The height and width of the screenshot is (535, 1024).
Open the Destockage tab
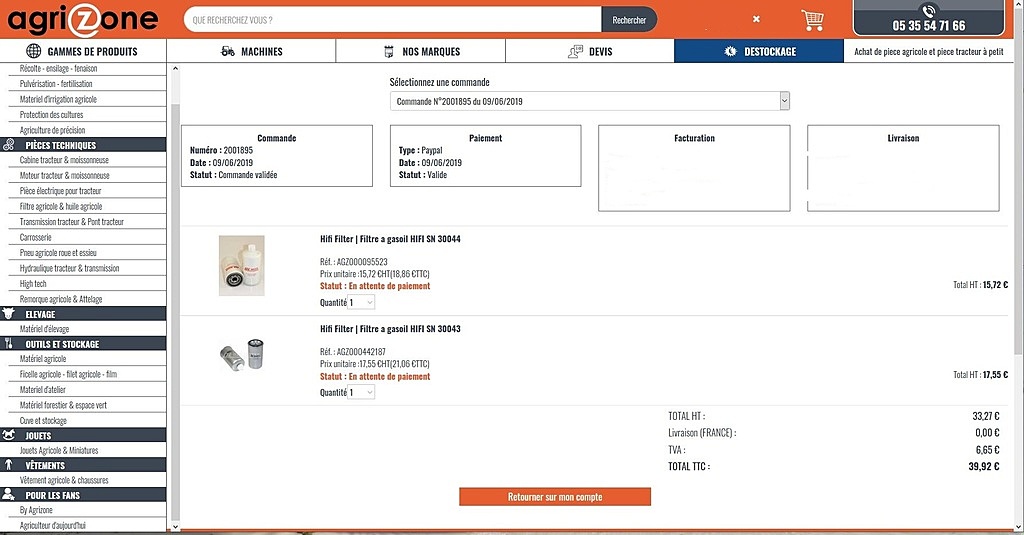click(759, 51)
